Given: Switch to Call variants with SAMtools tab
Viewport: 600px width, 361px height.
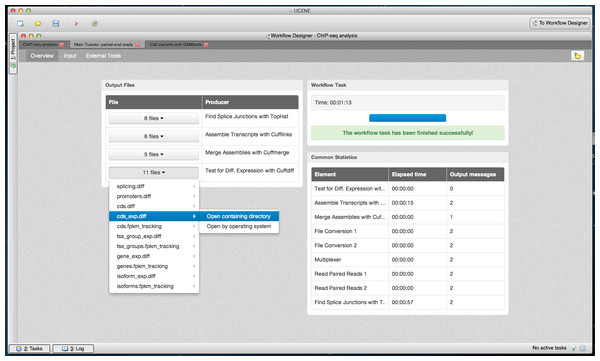Looking at the screenshot, I should point(176,45).
